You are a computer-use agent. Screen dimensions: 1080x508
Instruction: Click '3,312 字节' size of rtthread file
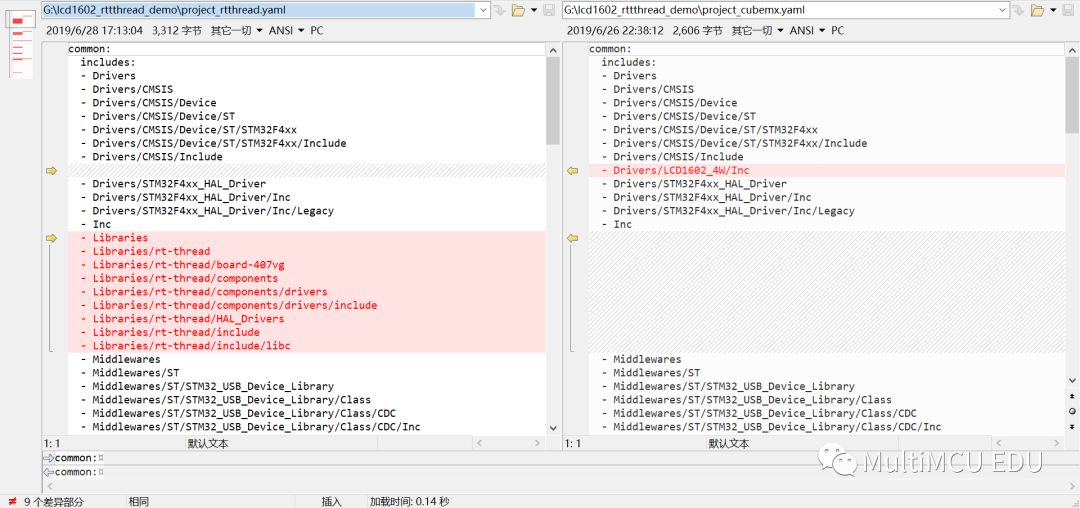[176, 30]
